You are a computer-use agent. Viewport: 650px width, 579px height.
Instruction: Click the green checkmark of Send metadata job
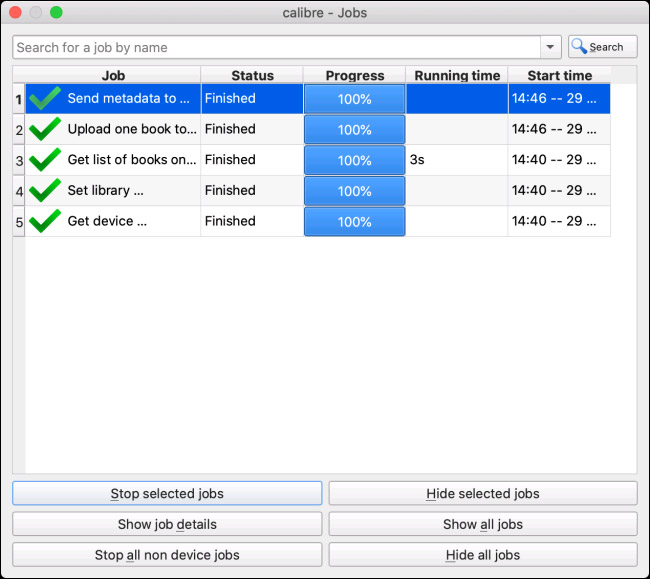[x=45, y=98]
